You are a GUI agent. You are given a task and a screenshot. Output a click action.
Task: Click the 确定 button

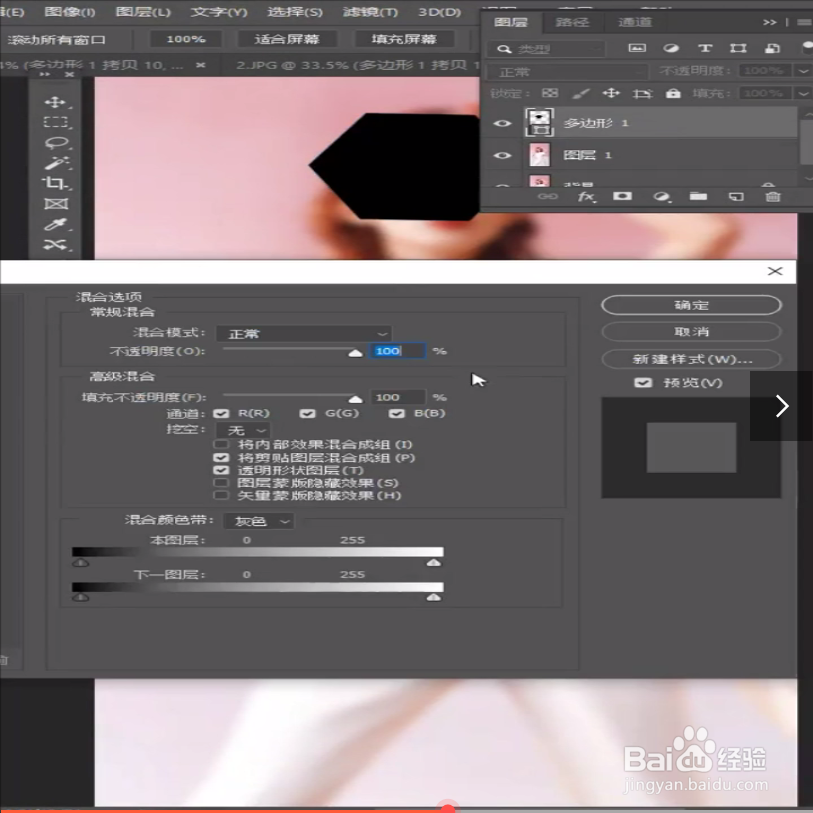[690, 305]
